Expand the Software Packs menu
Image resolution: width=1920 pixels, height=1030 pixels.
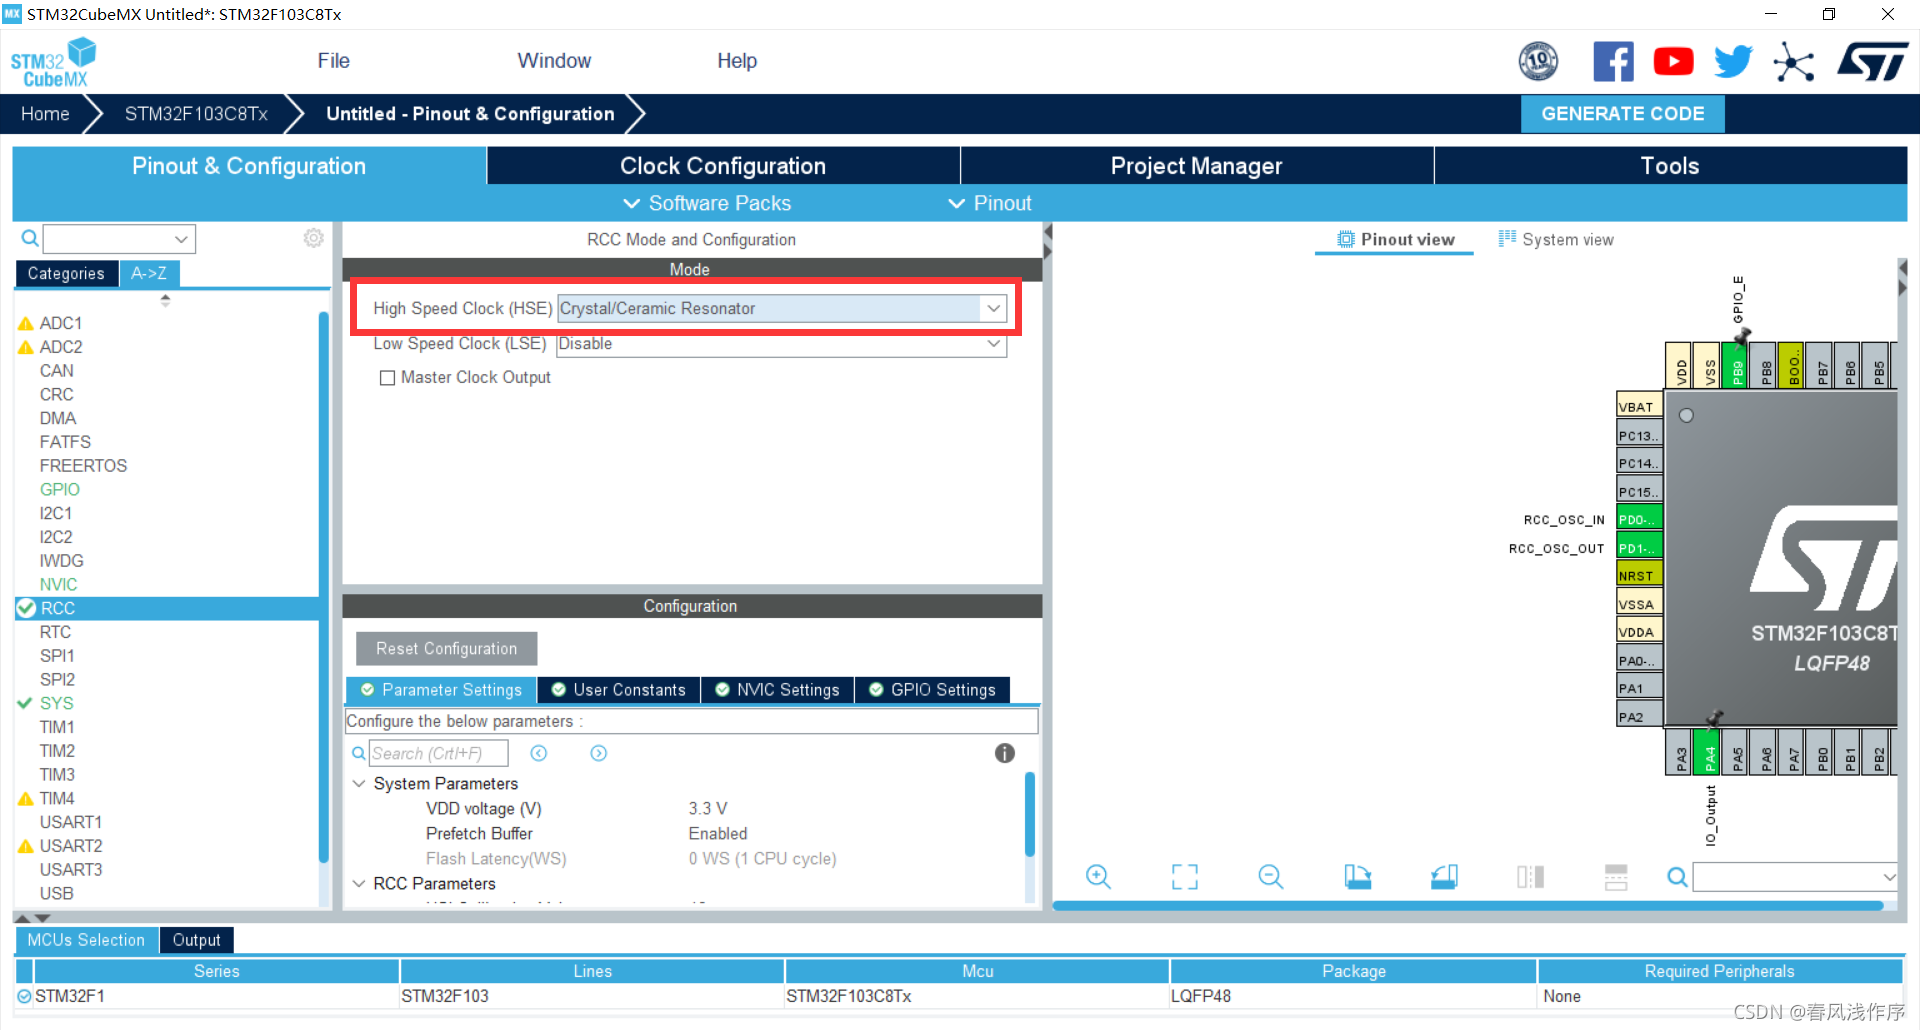[x=707, y=203]
